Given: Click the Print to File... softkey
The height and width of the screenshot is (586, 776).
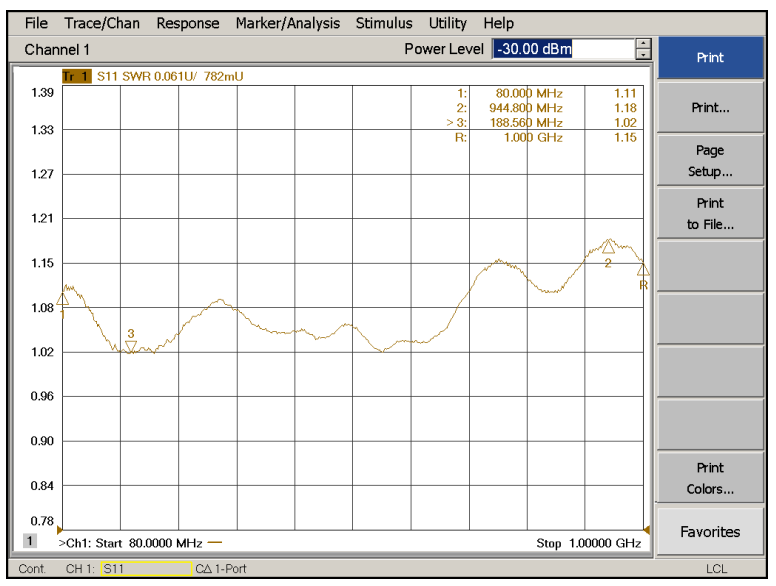Looking at the screenshot, I should tap(710, 214).
